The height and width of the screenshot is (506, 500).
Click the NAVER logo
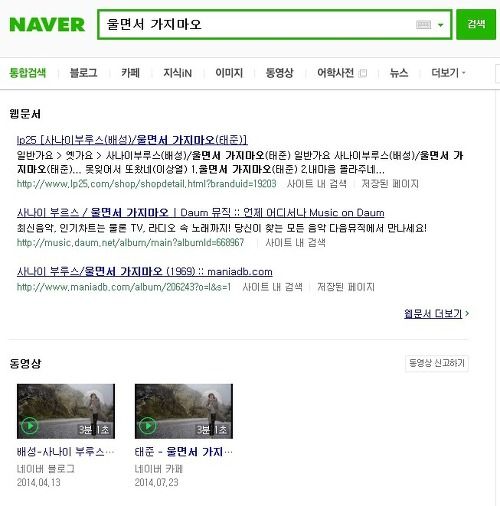[x=47, y=24]
